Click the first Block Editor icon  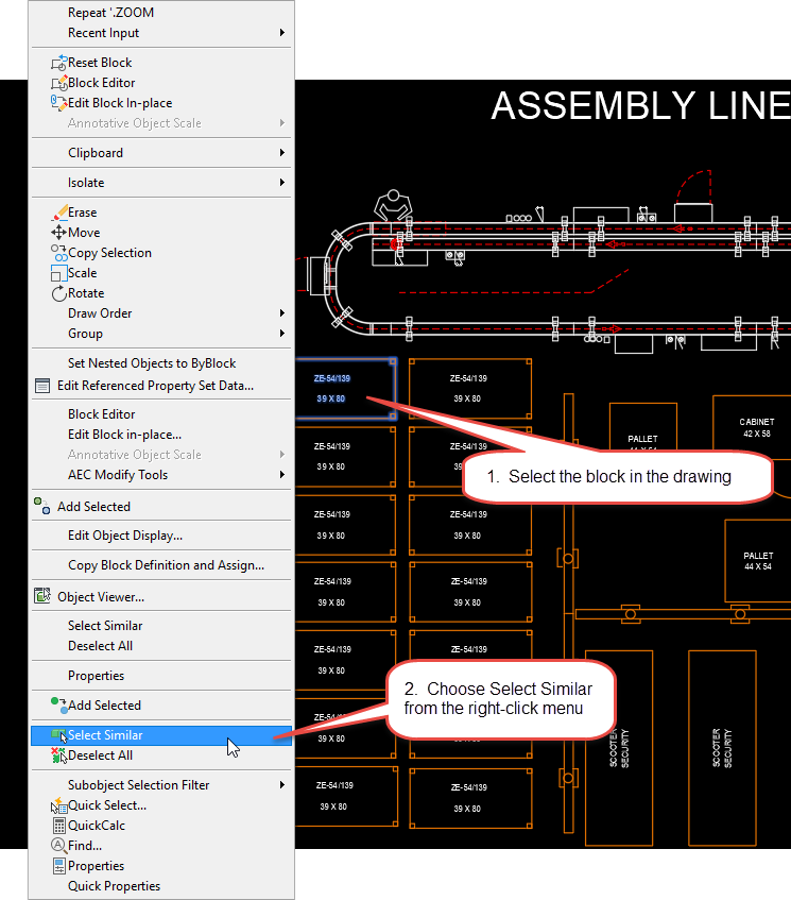(x=59, y=83)
